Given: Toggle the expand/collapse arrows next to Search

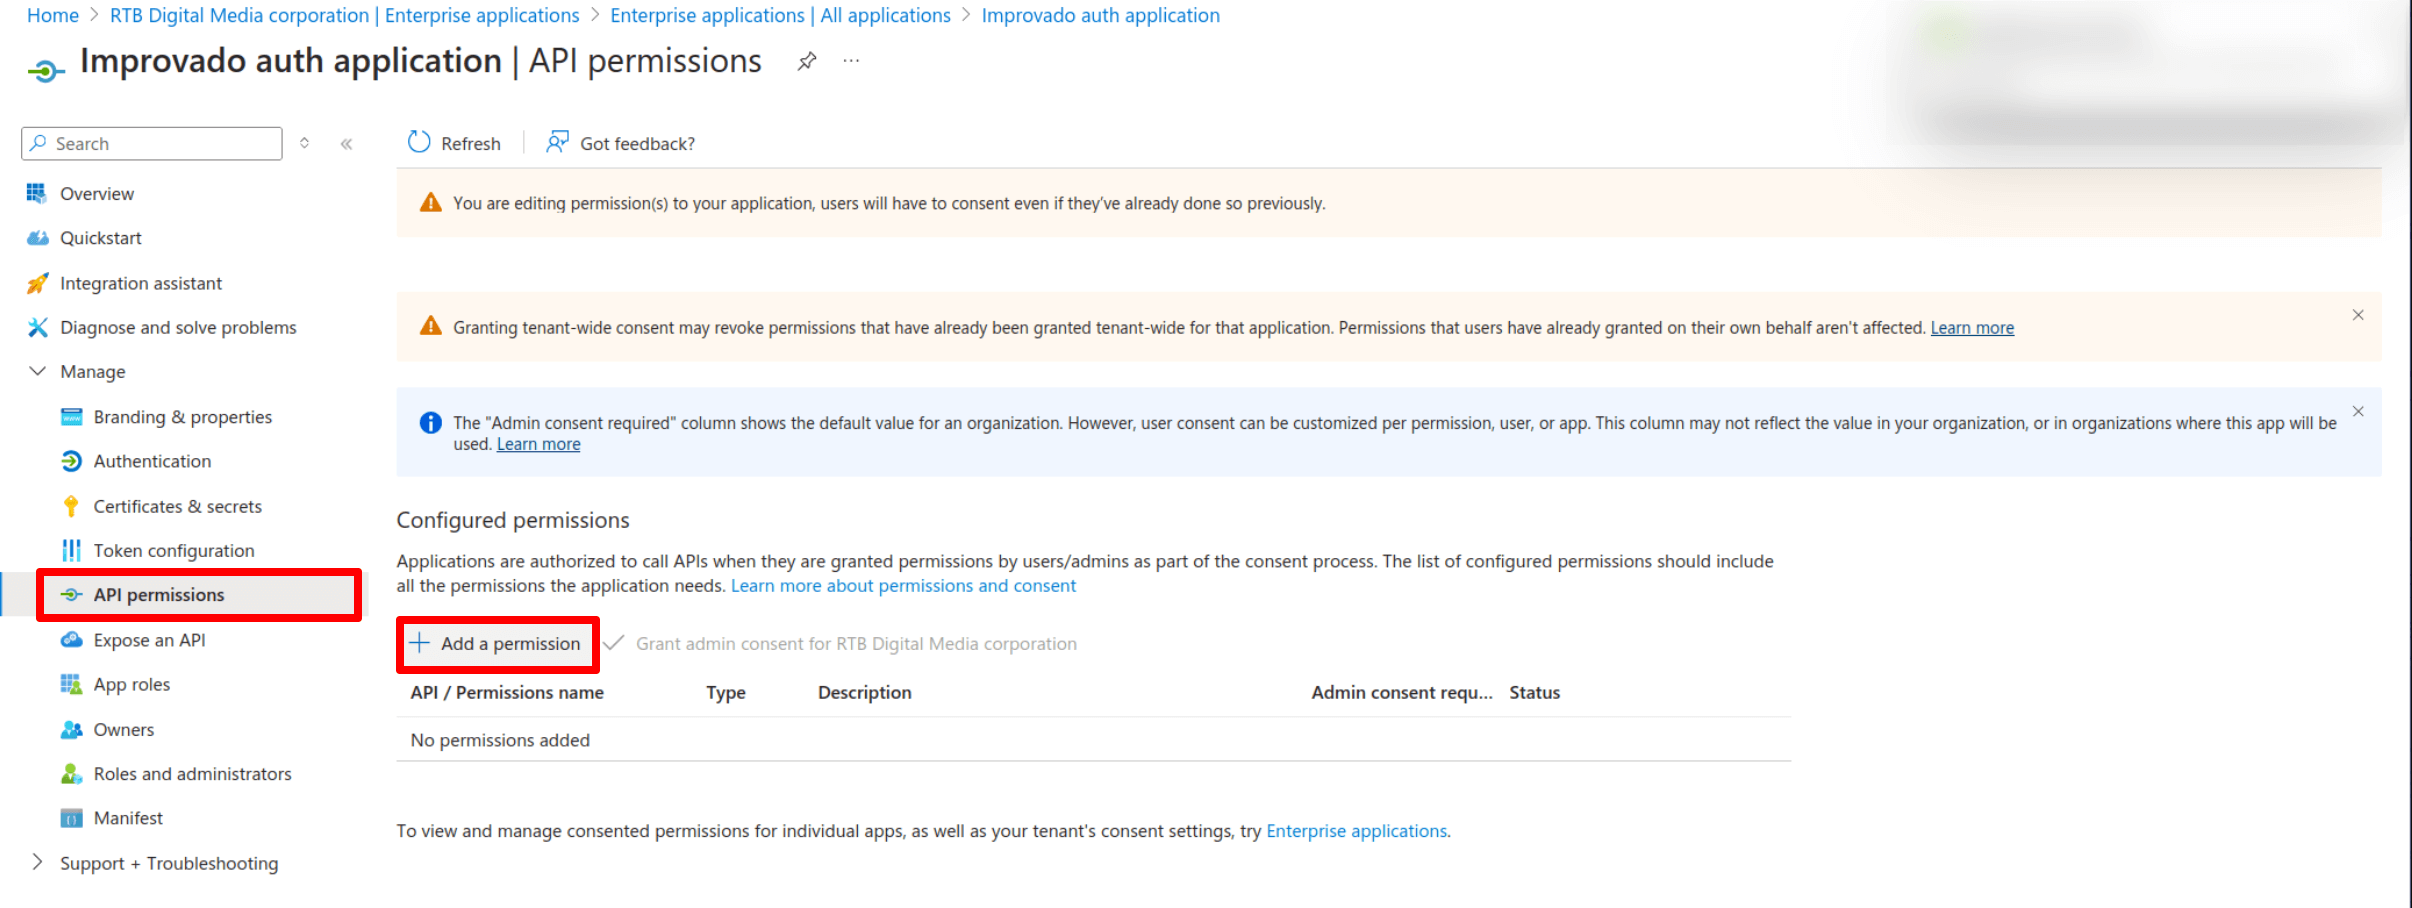Looking at the screenshot, I should [x=305, y=144].
